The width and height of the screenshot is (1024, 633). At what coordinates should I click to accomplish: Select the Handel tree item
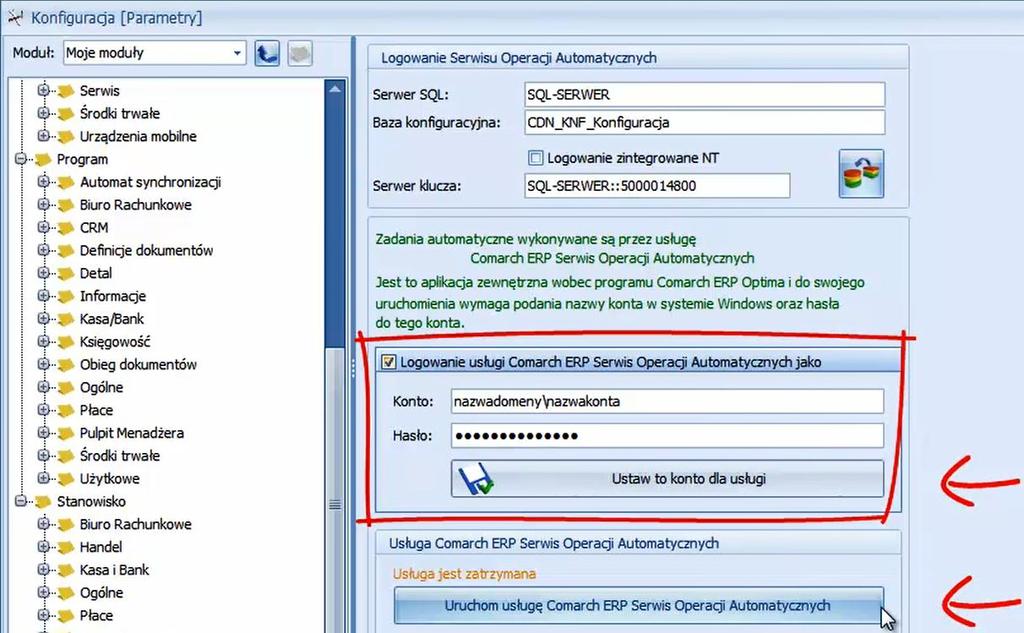coord(101,547)
